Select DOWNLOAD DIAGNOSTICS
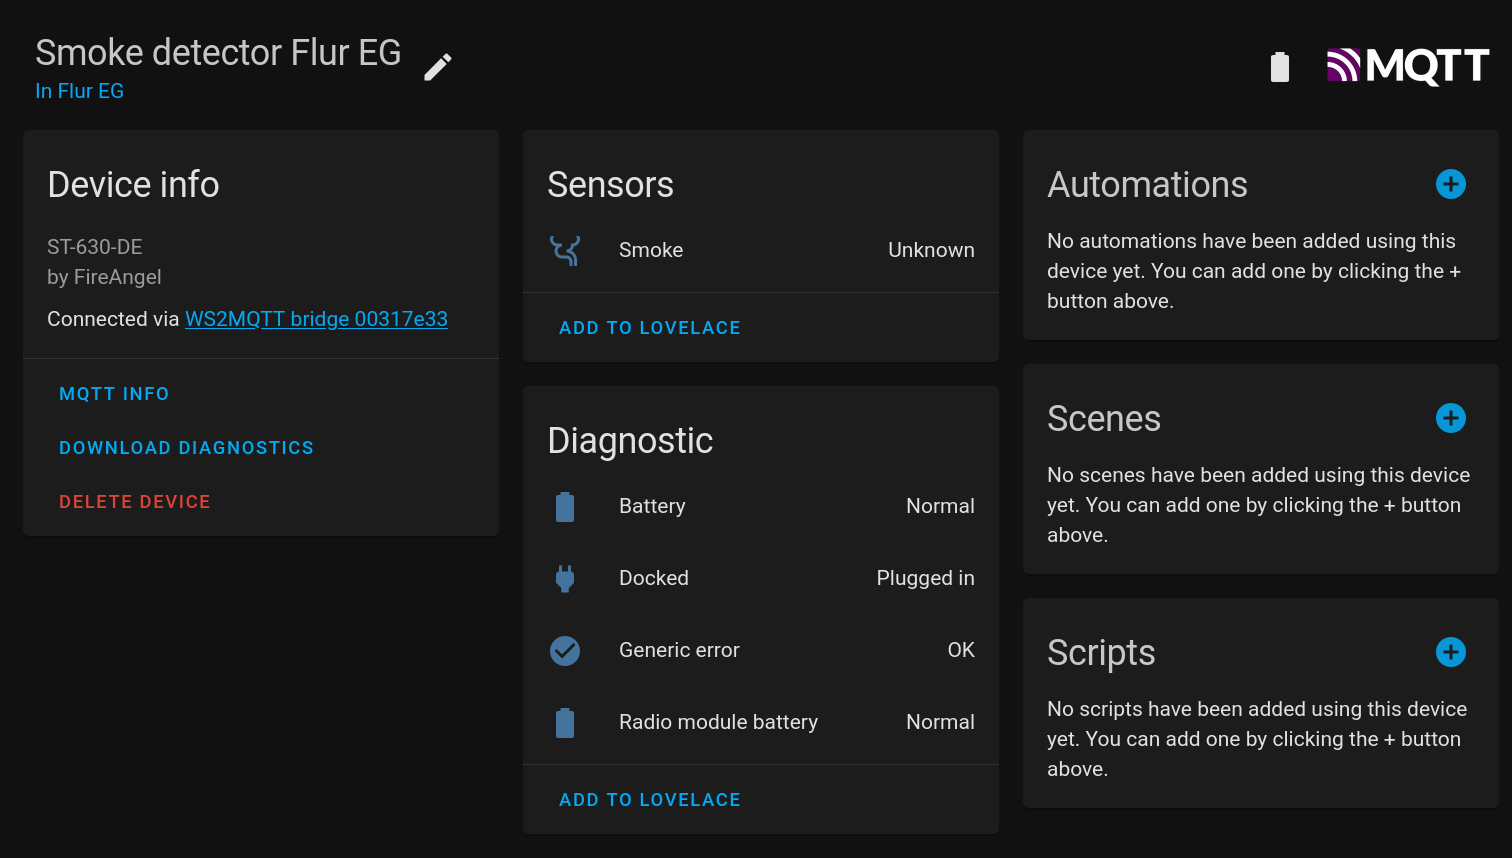Viewport: 1512px width, 858px height. point(186,448)
